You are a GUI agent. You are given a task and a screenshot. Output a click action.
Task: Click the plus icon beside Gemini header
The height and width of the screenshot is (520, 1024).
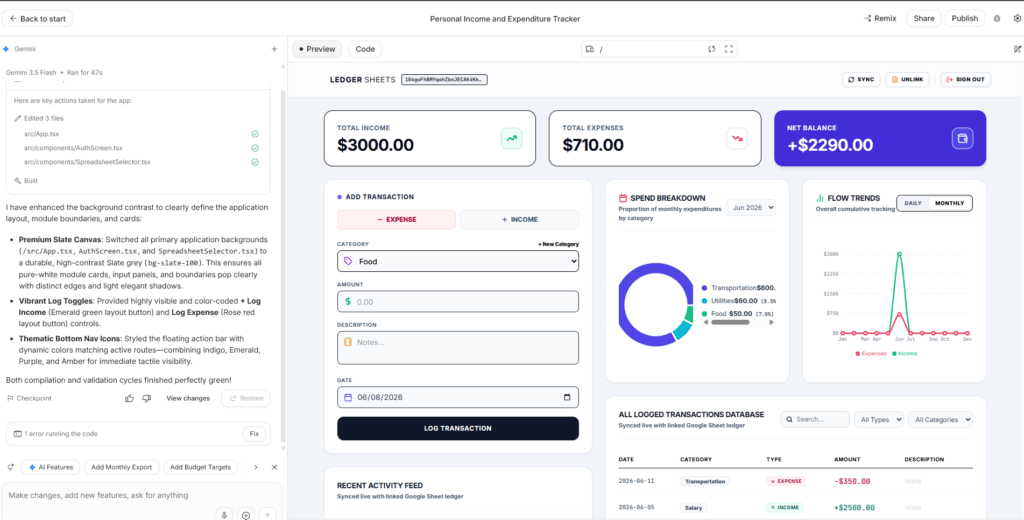click(x=274, y=49)
